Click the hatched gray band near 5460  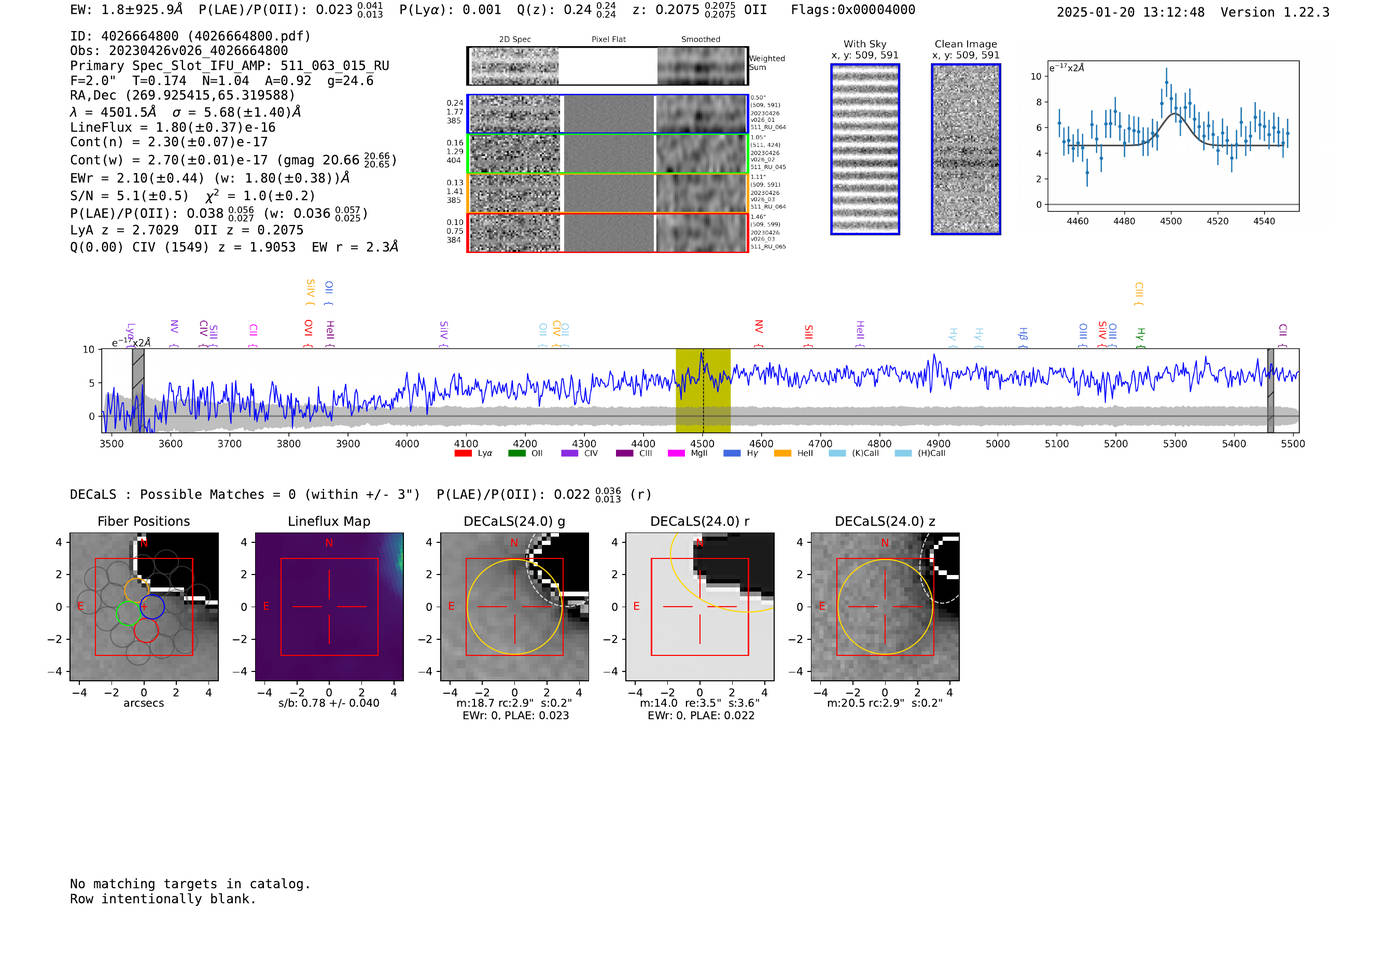pos(1271,391)
